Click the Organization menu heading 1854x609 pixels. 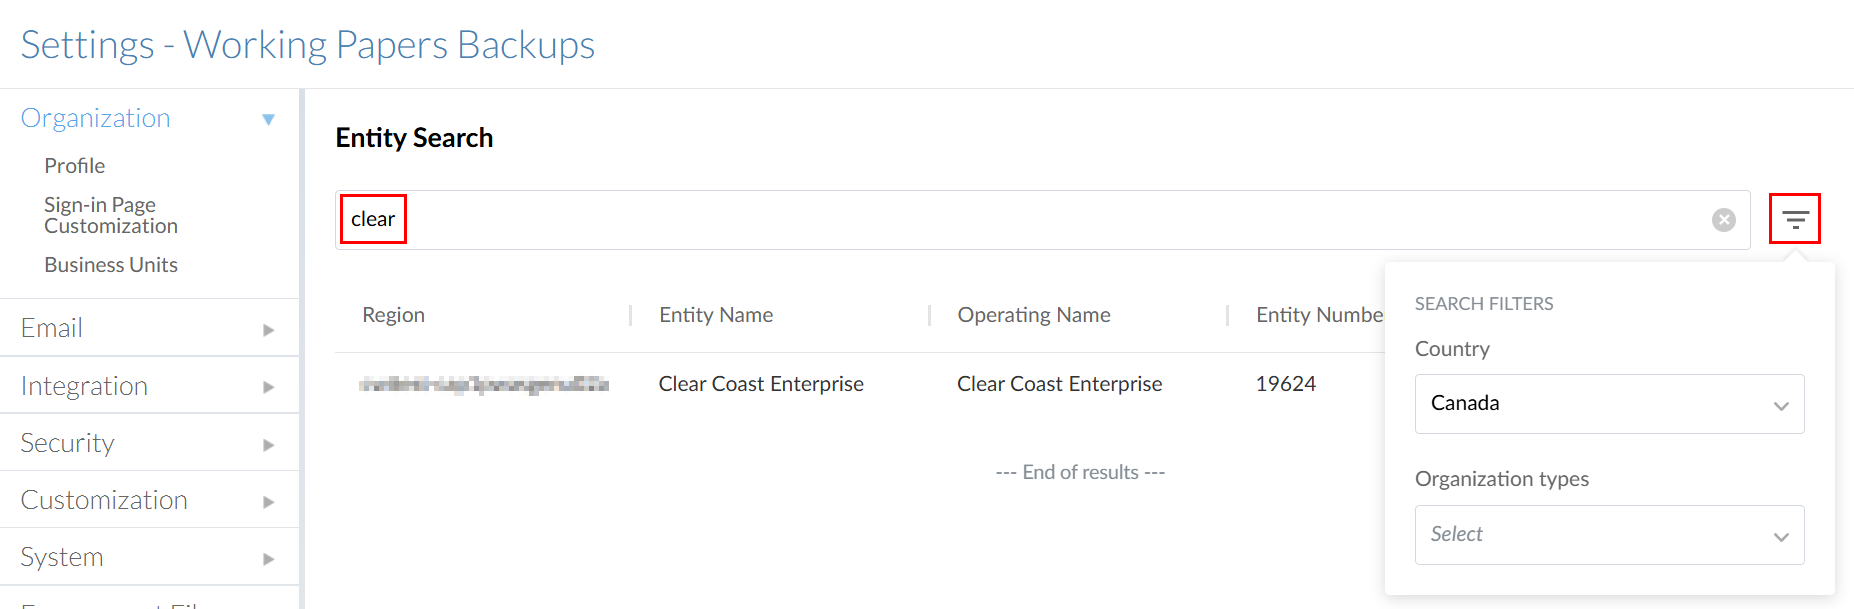[x=96, y=118]
